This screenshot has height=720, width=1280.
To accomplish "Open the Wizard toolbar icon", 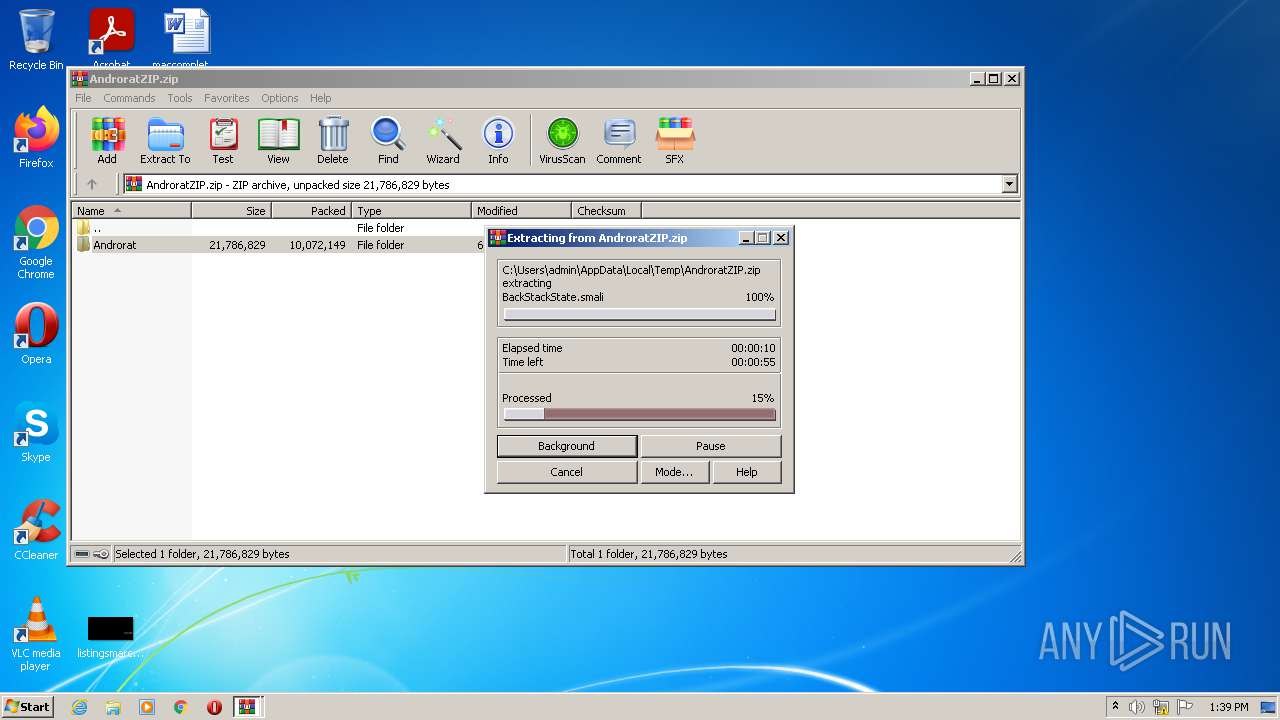I will coord(443,140).
